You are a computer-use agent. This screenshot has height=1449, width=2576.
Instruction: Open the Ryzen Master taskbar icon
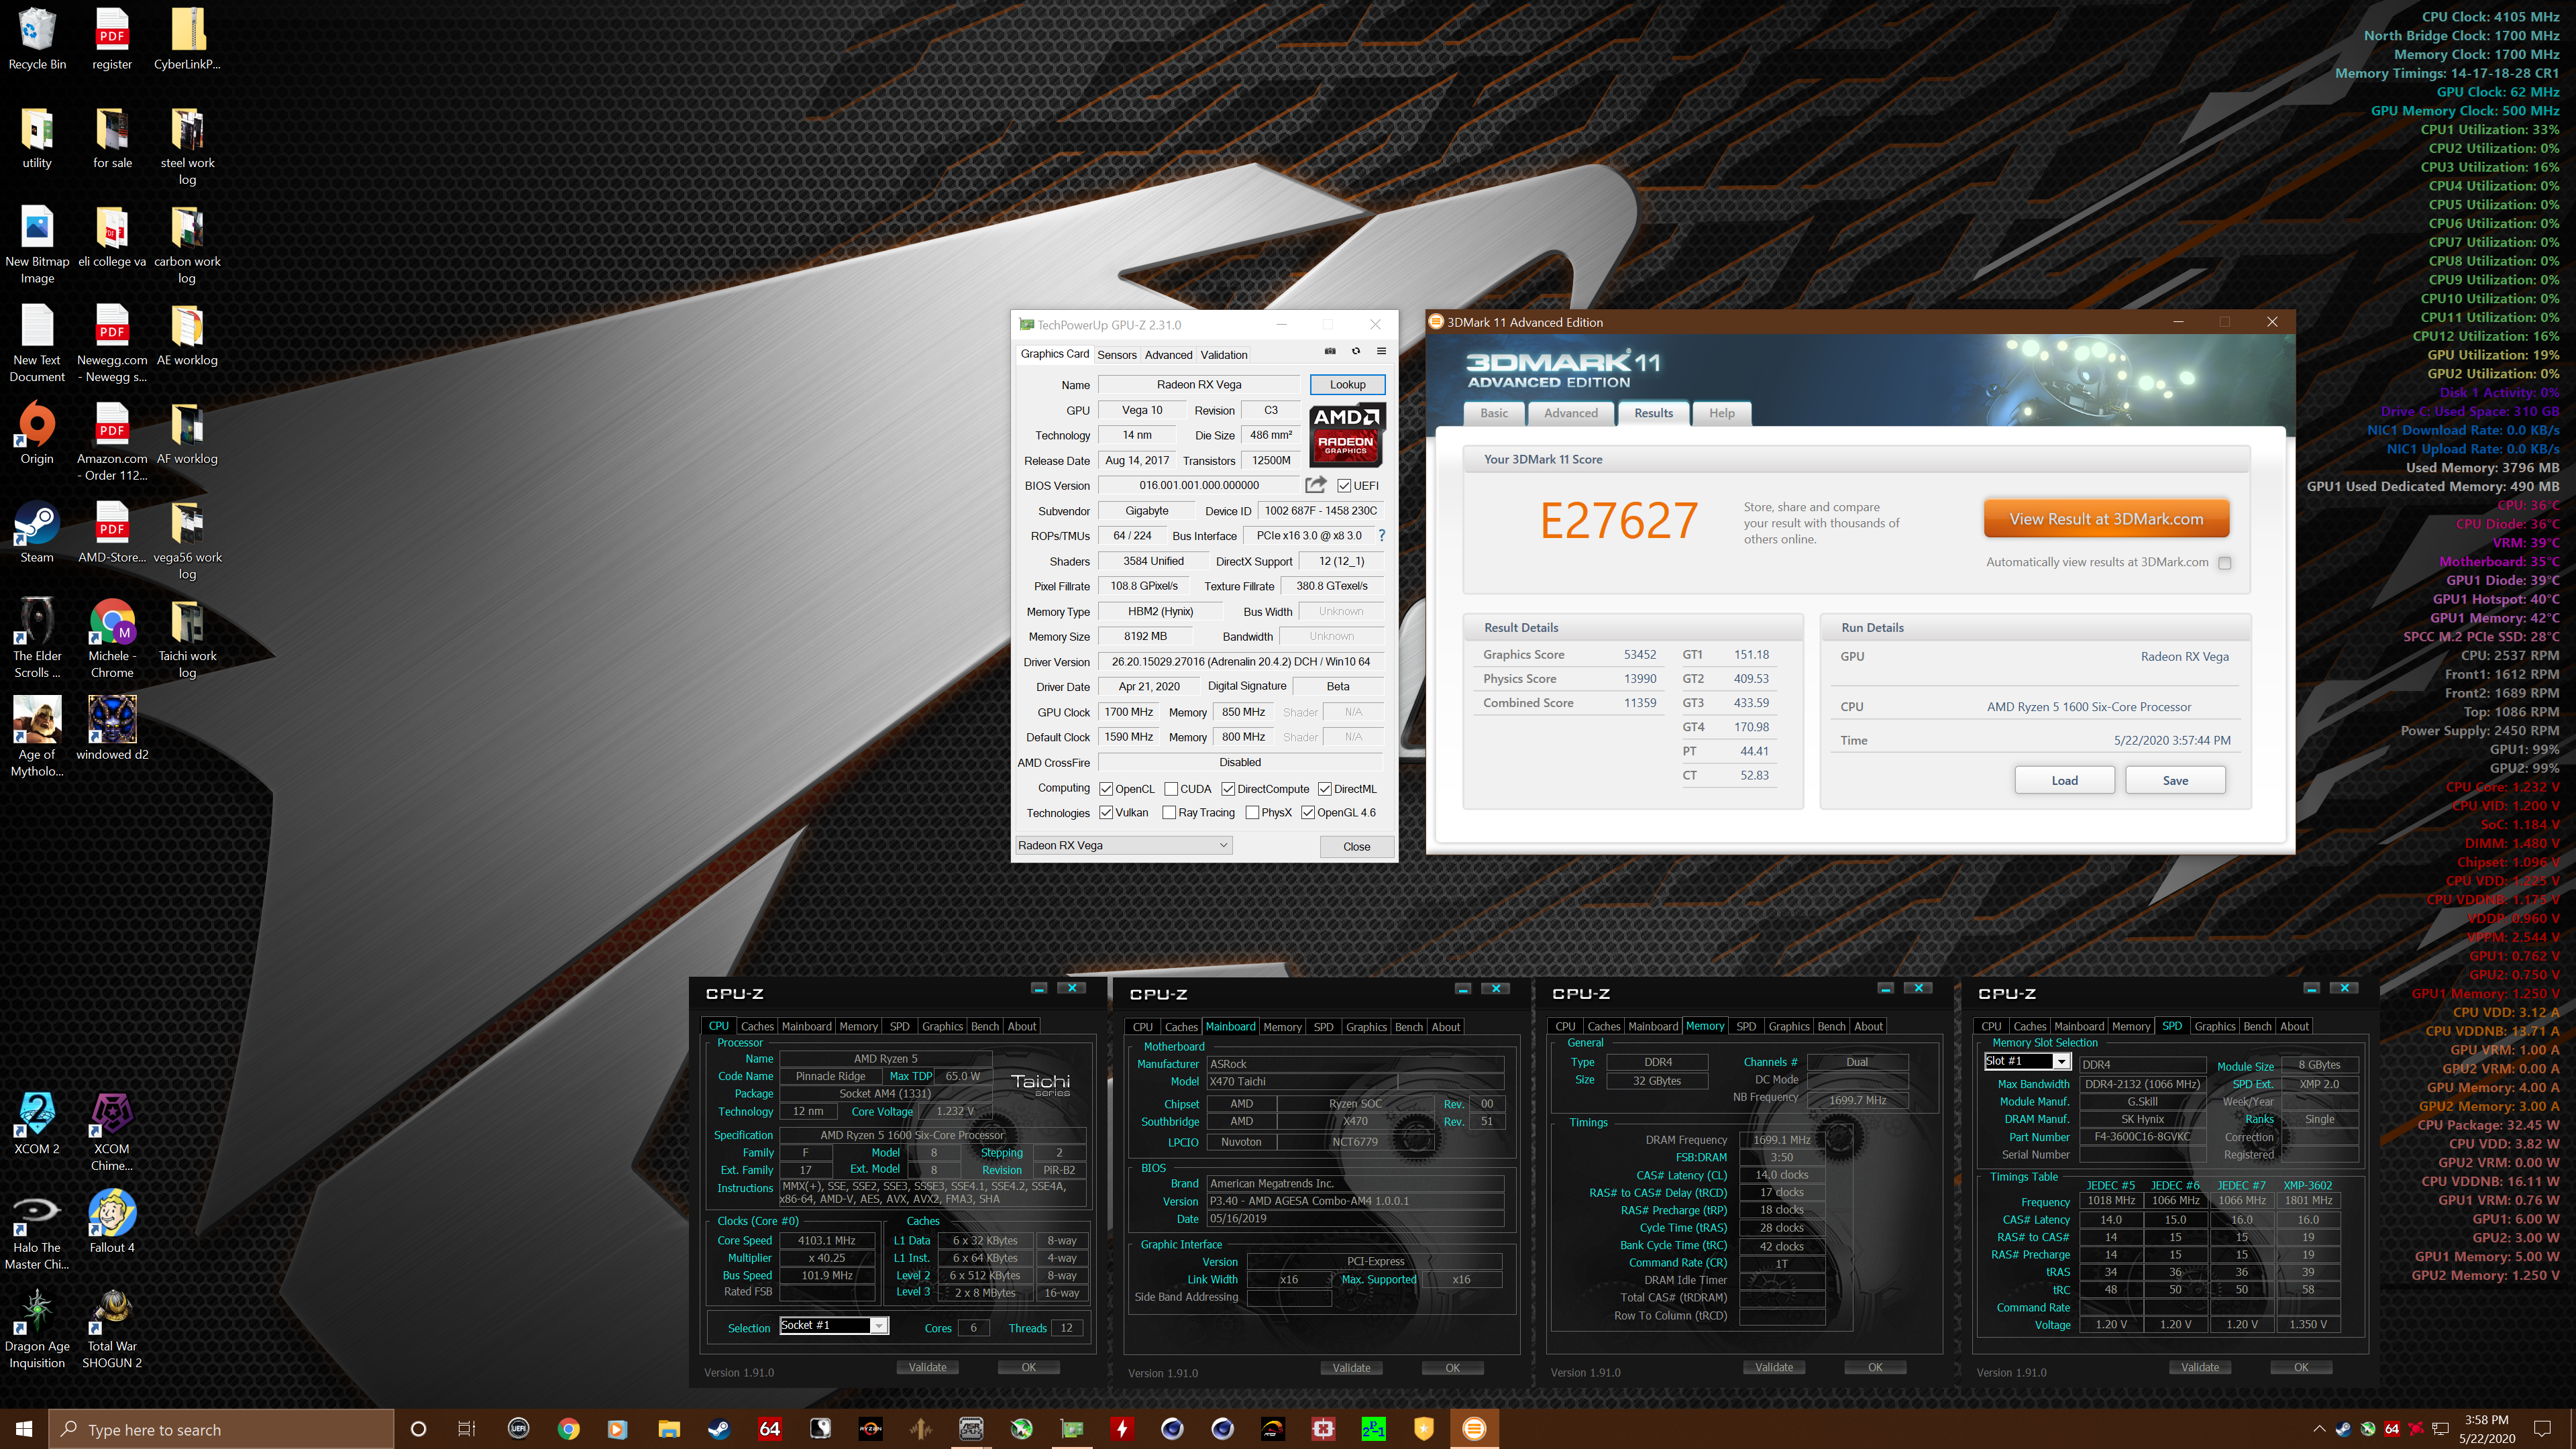coord(870,1429)
